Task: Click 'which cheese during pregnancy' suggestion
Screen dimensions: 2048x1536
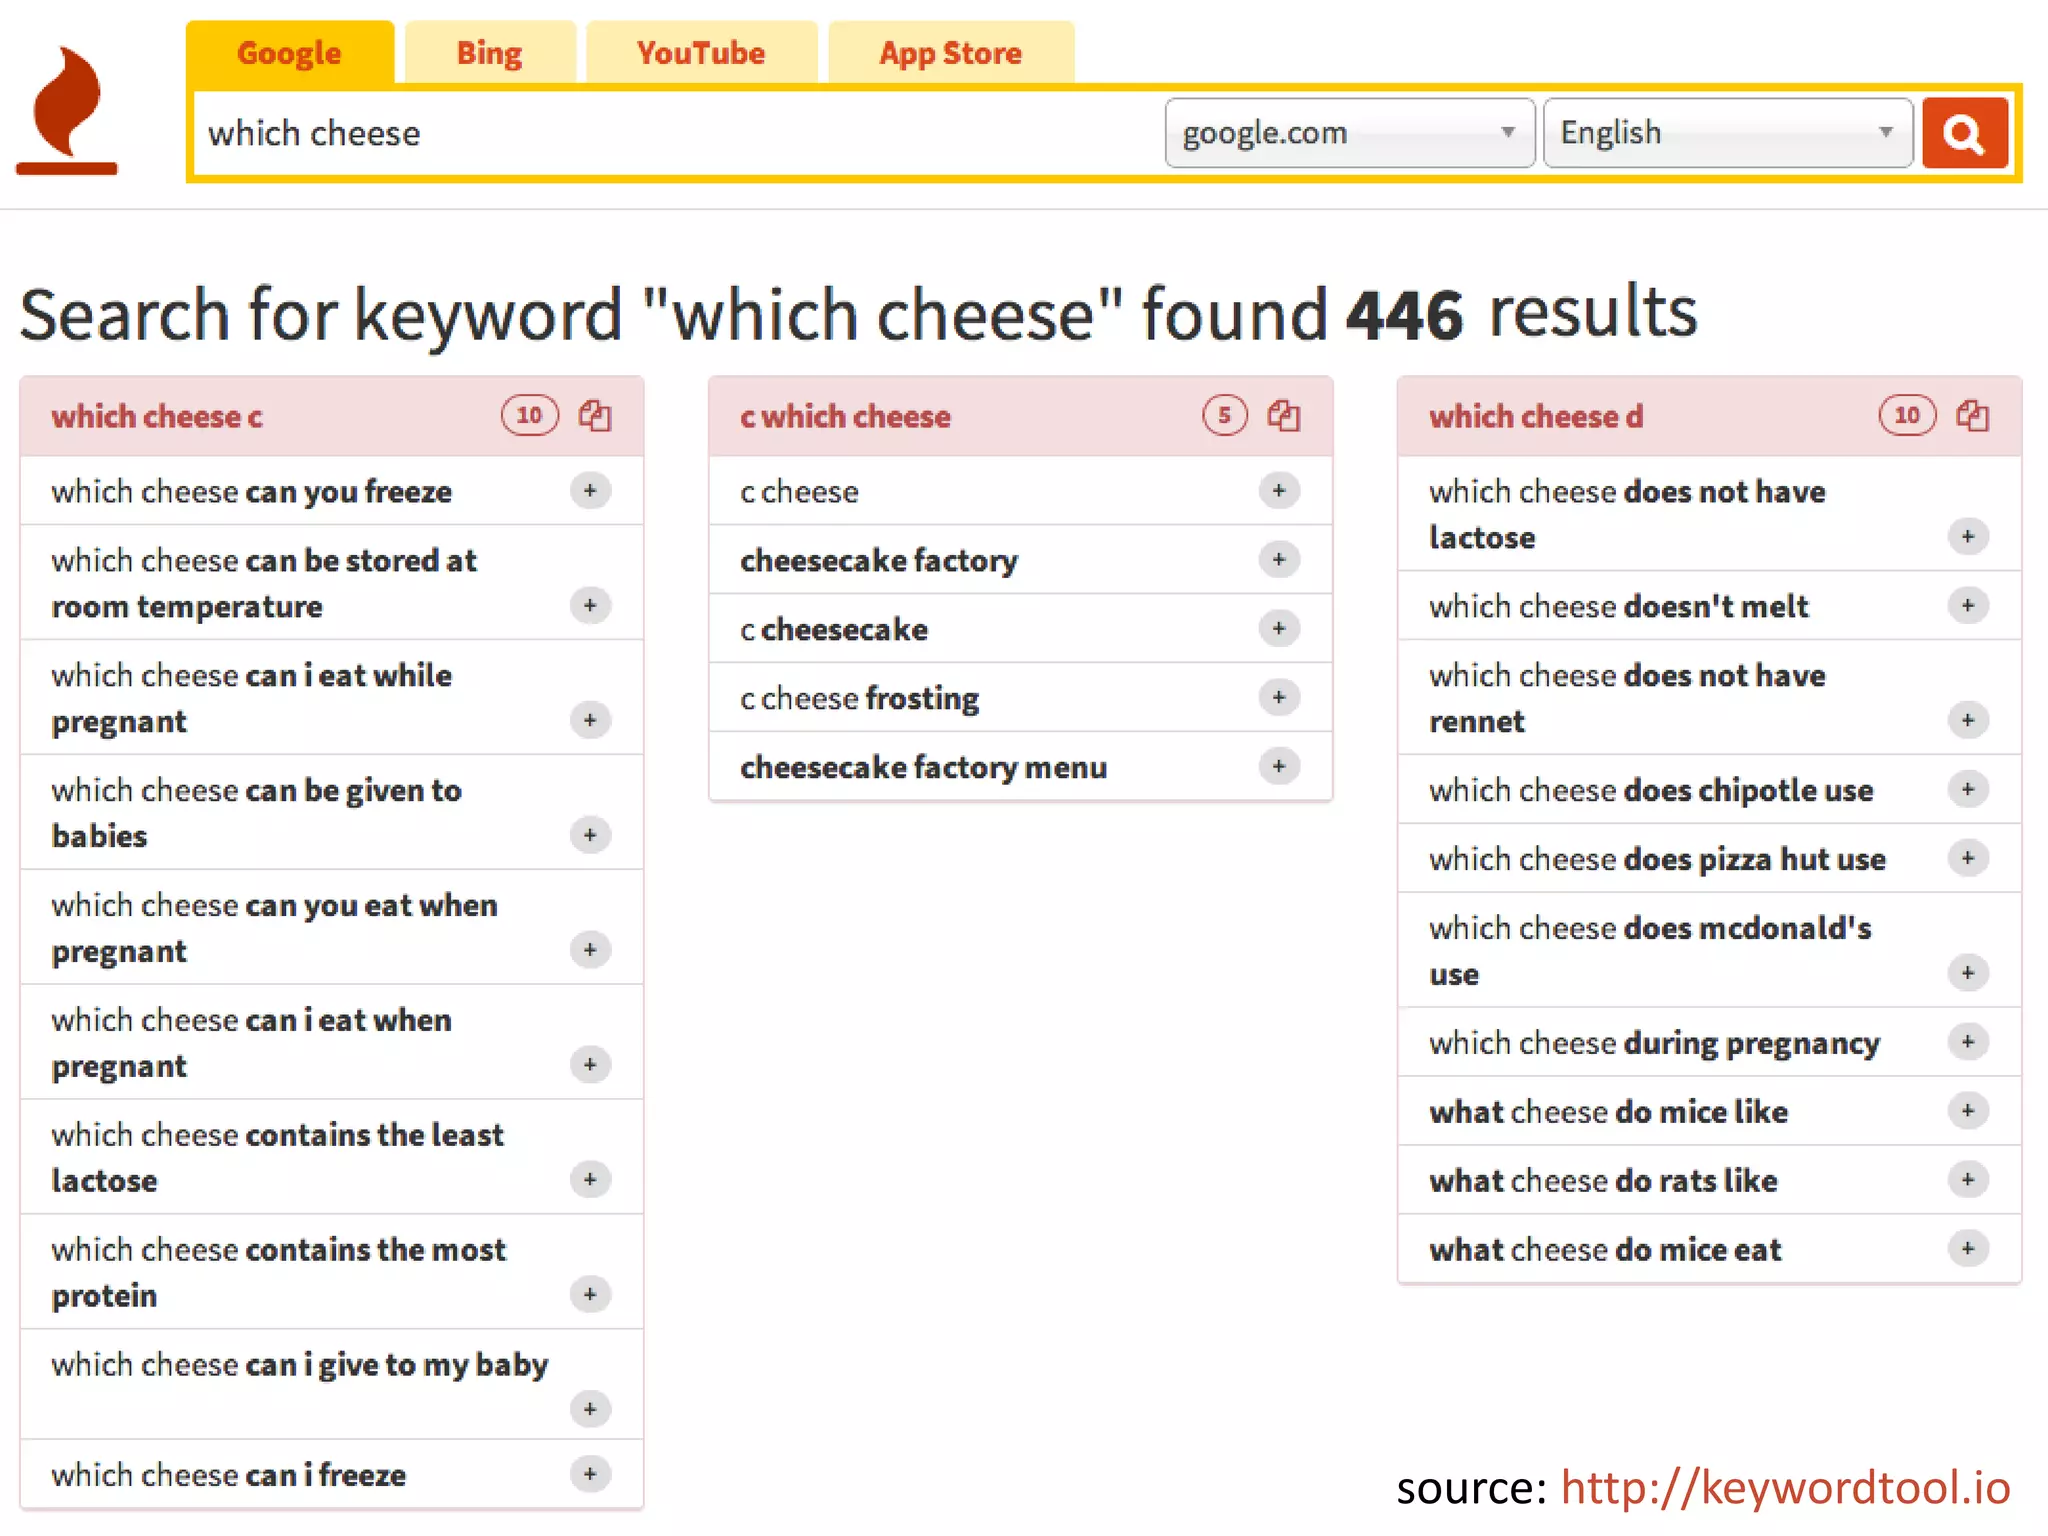Action: [x=1654, y=1043]
